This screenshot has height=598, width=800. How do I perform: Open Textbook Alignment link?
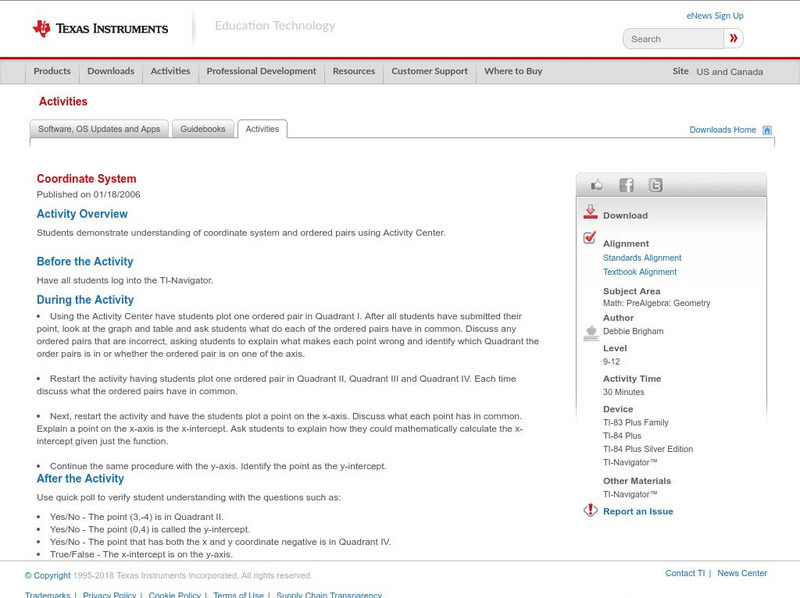640,272
